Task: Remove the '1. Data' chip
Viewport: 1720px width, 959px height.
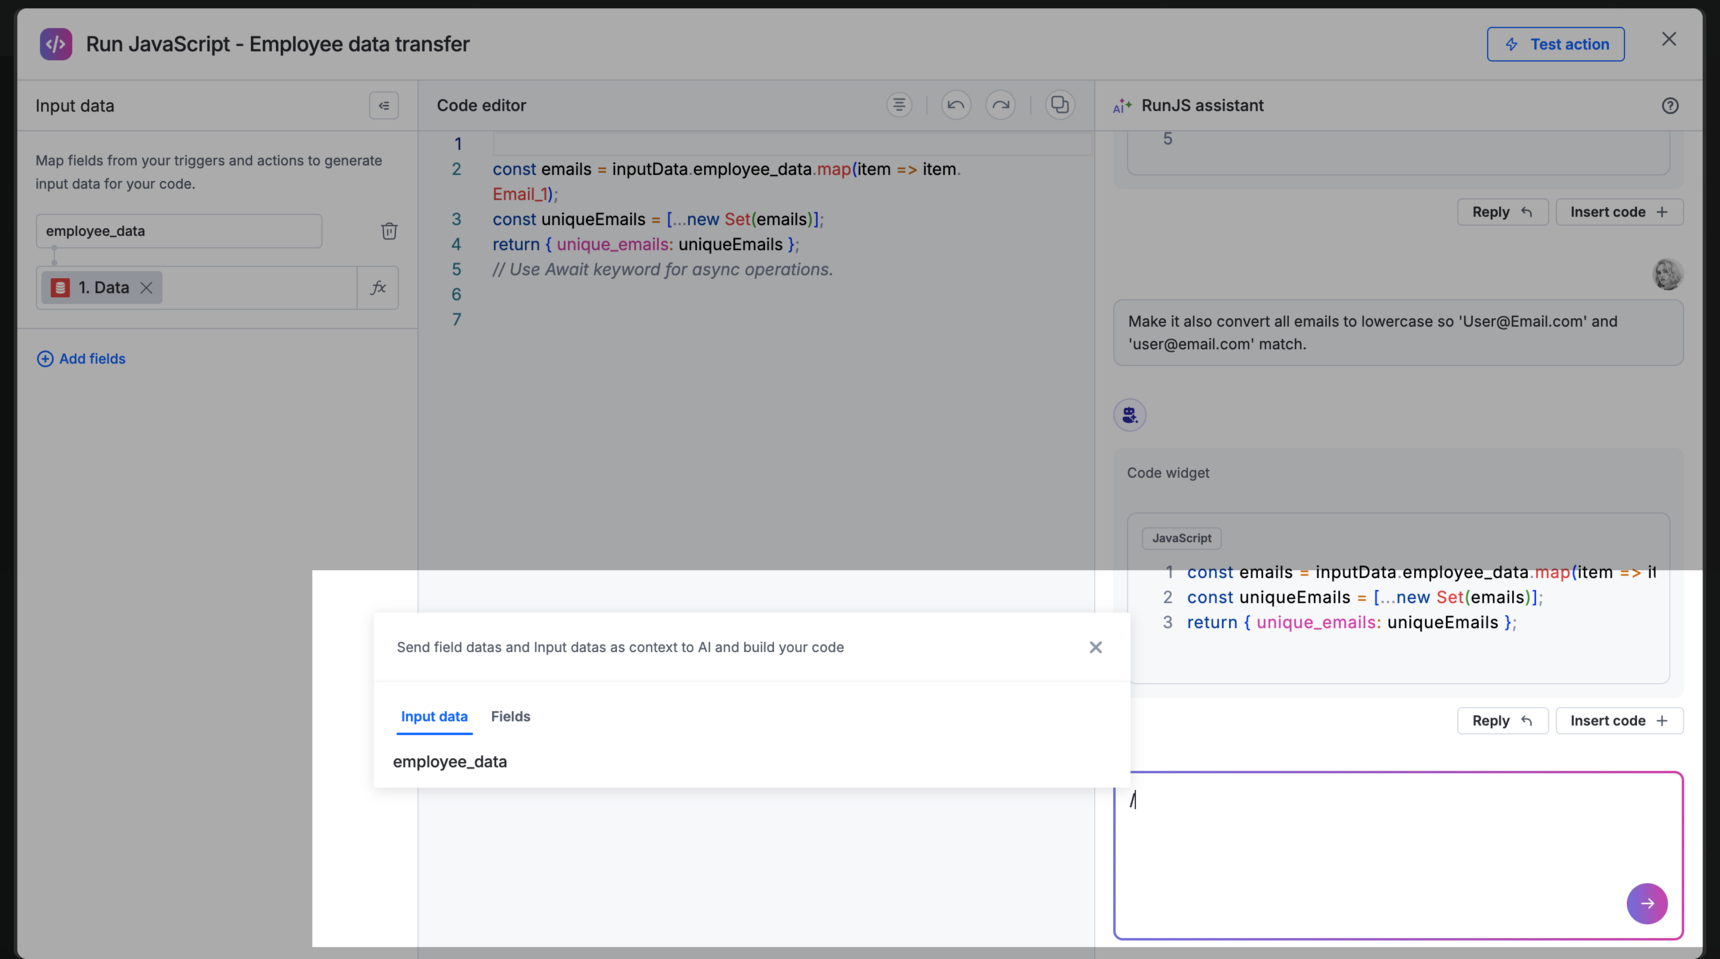Action: (x=147, y=288)
